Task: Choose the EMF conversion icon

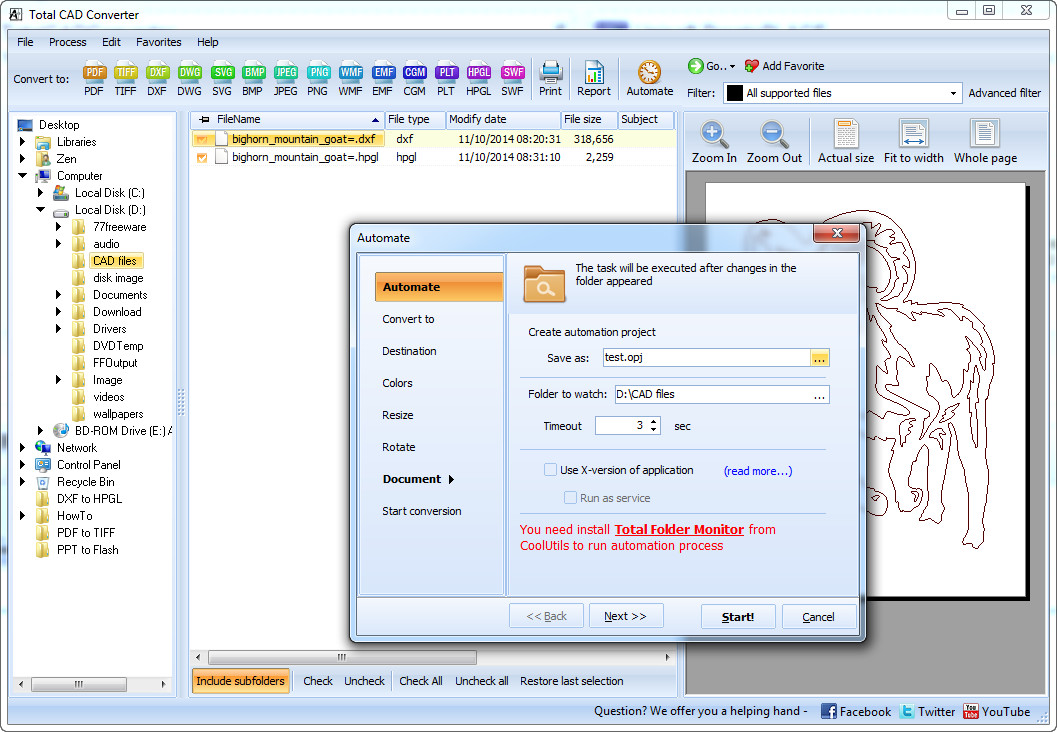Action: coord(382,79)
